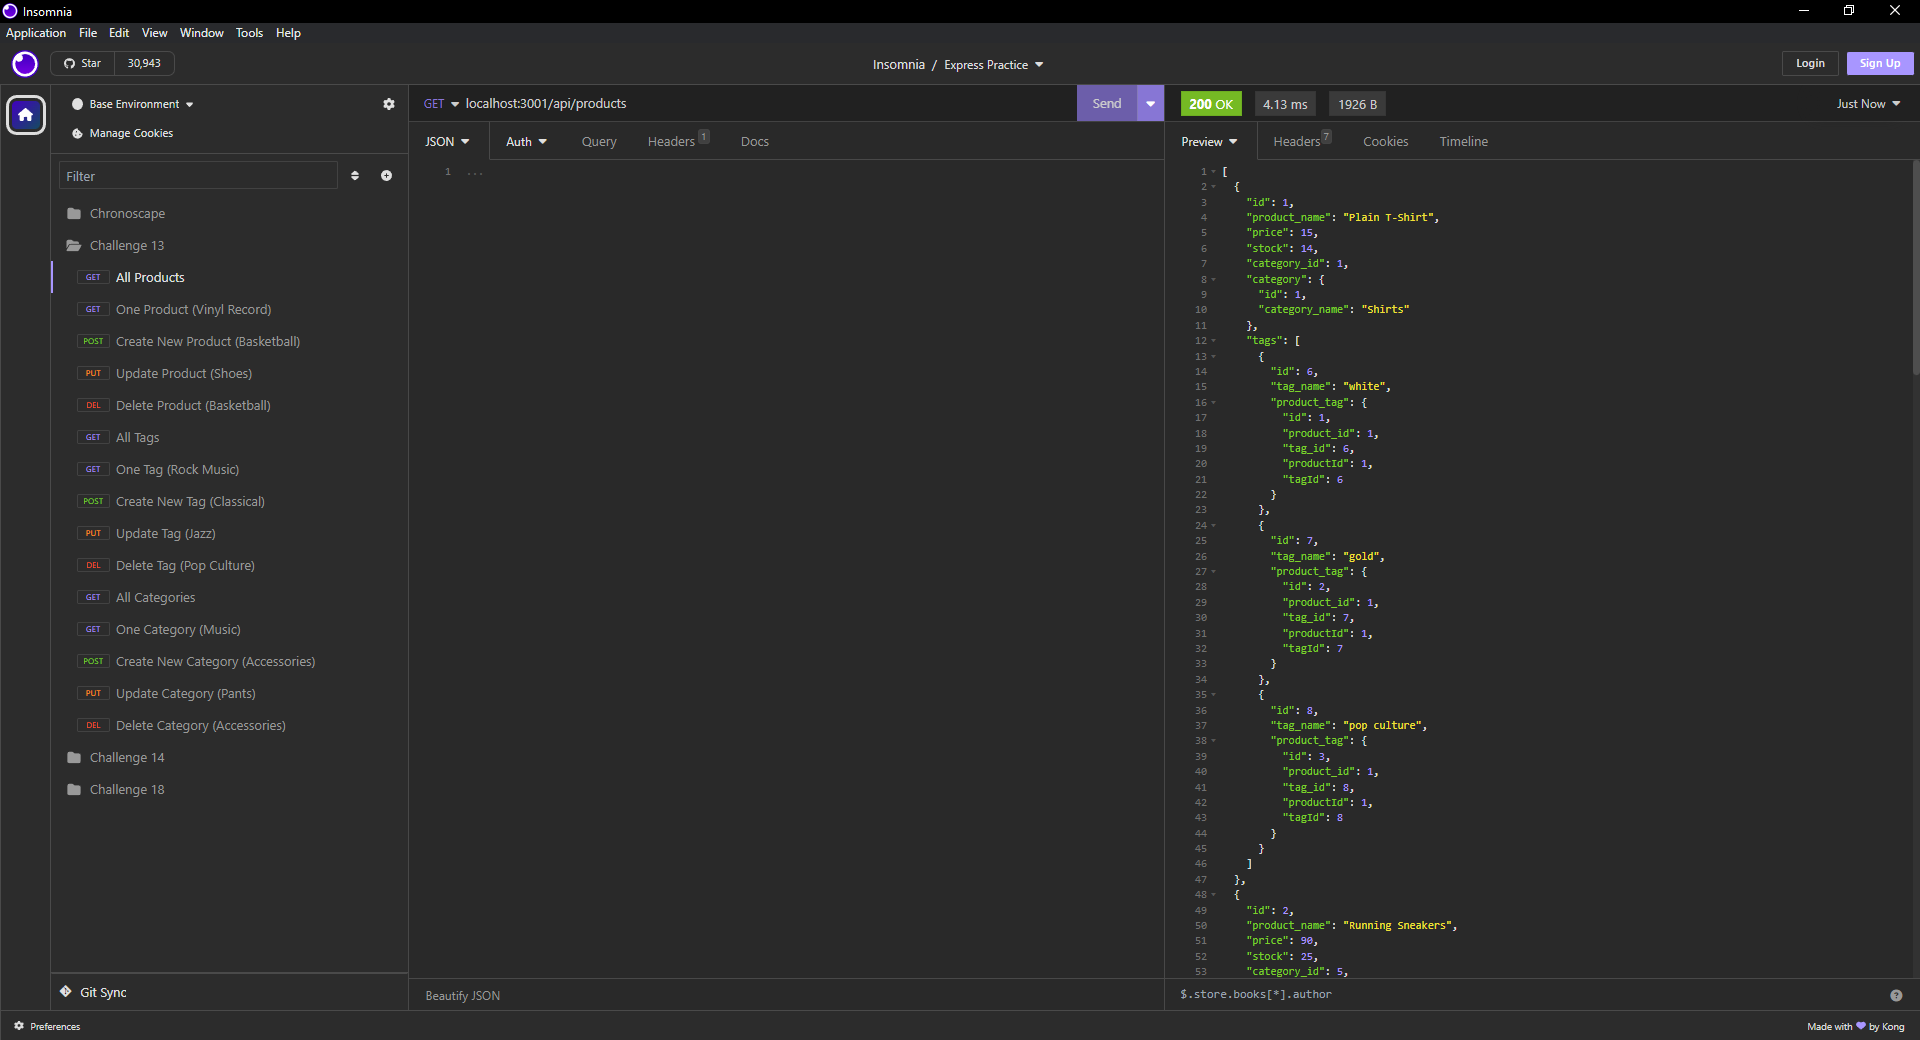Click the response pane vertical scrollbar

[1915, 268]
